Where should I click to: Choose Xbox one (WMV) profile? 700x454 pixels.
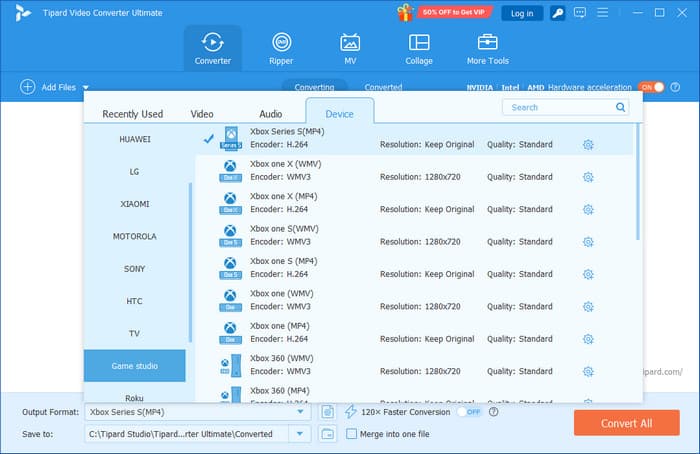point(414,300)
